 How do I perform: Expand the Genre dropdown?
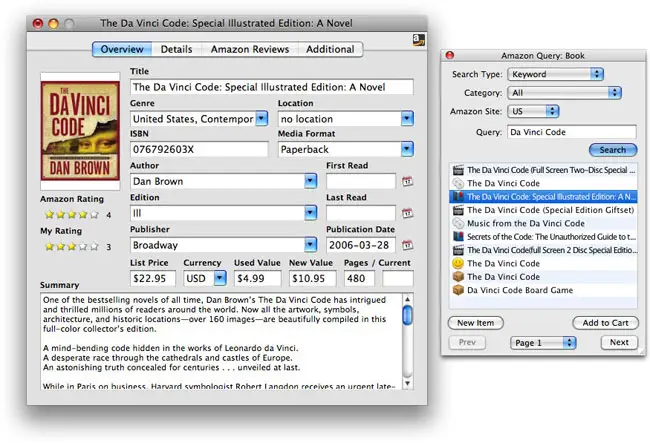click(x=262, y=119)
